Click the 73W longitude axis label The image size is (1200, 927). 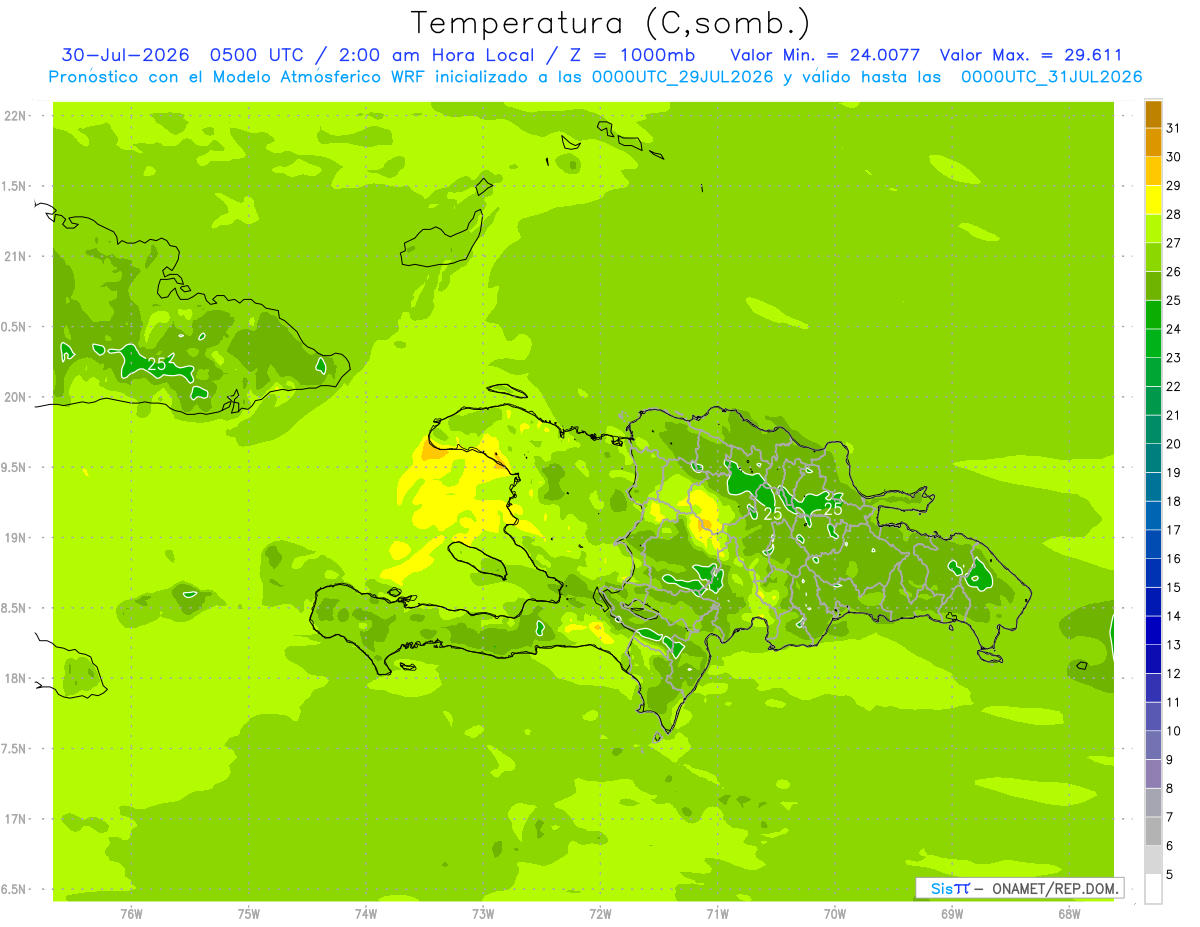click(x=483, y=913)
